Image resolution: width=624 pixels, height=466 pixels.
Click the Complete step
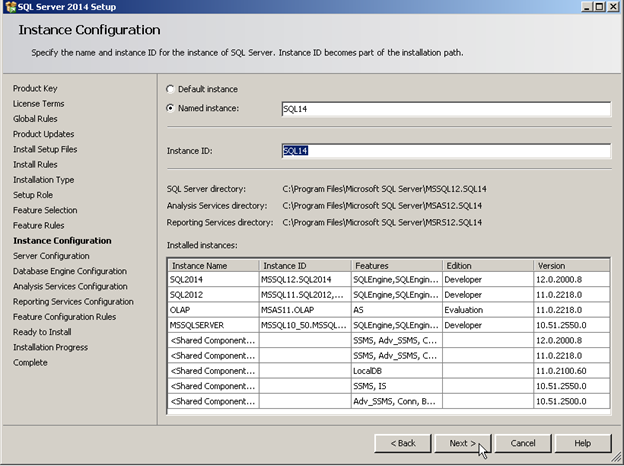[30, 363]
